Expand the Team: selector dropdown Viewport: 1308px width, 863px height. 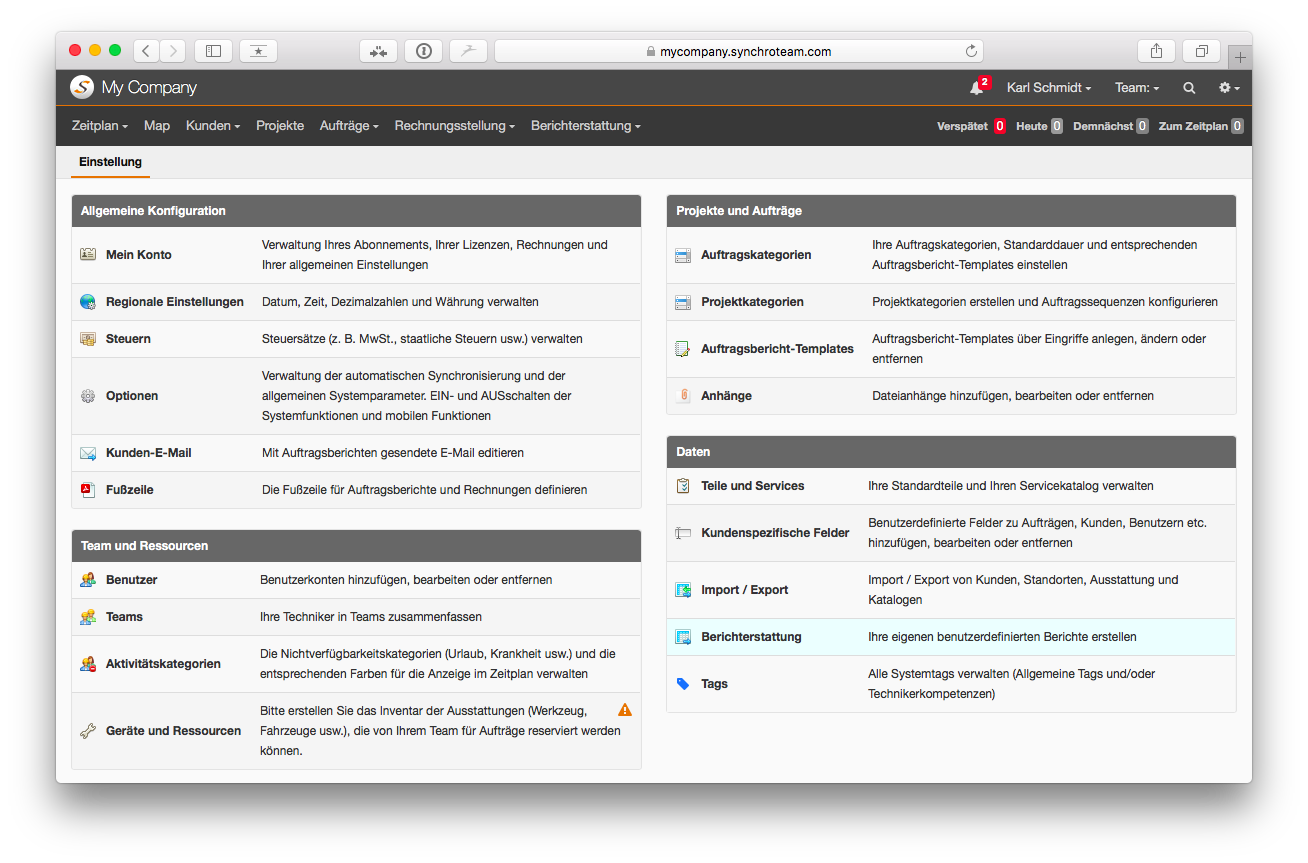pos(1137,88)
